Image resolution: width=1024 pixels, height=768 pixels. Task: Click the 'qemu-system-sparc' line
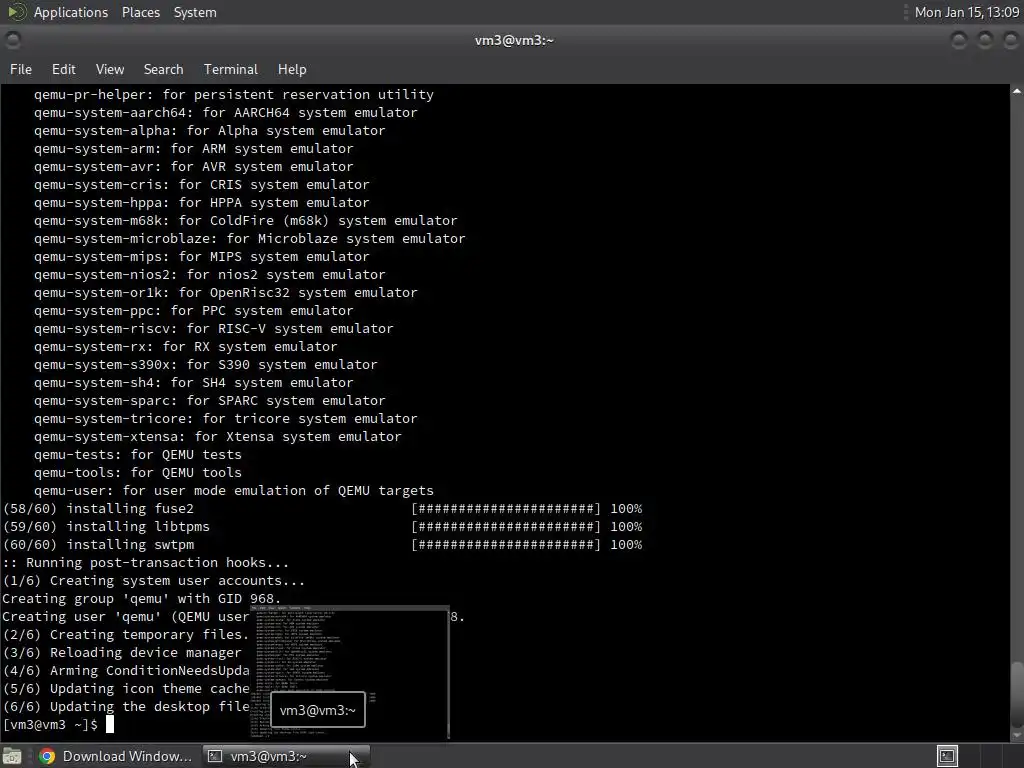point(210,401)
